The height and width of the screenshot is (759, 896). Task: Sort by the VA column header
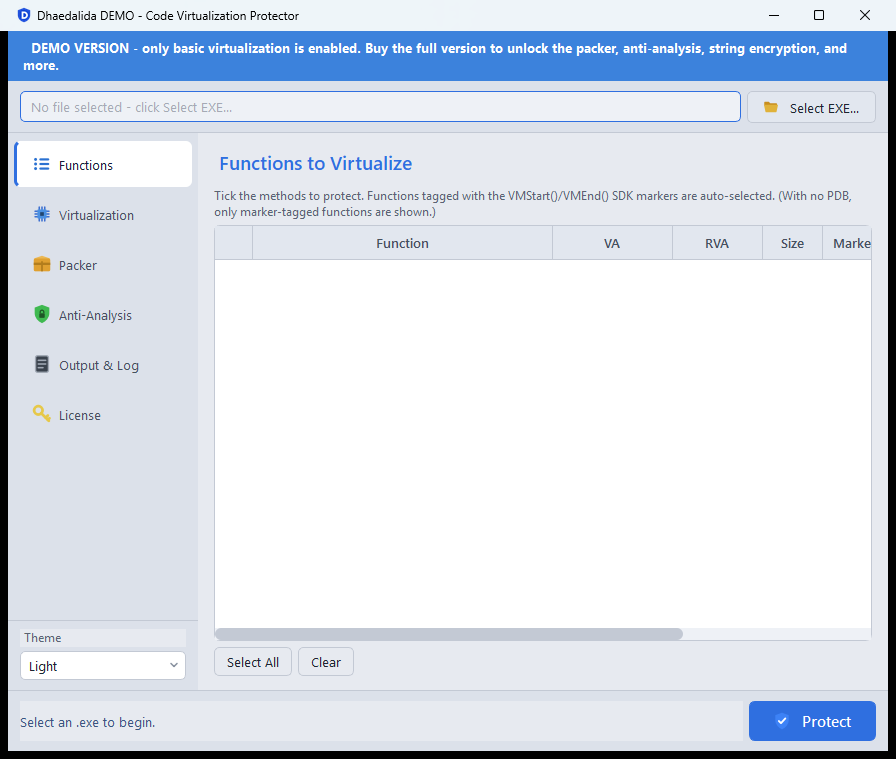612,243
